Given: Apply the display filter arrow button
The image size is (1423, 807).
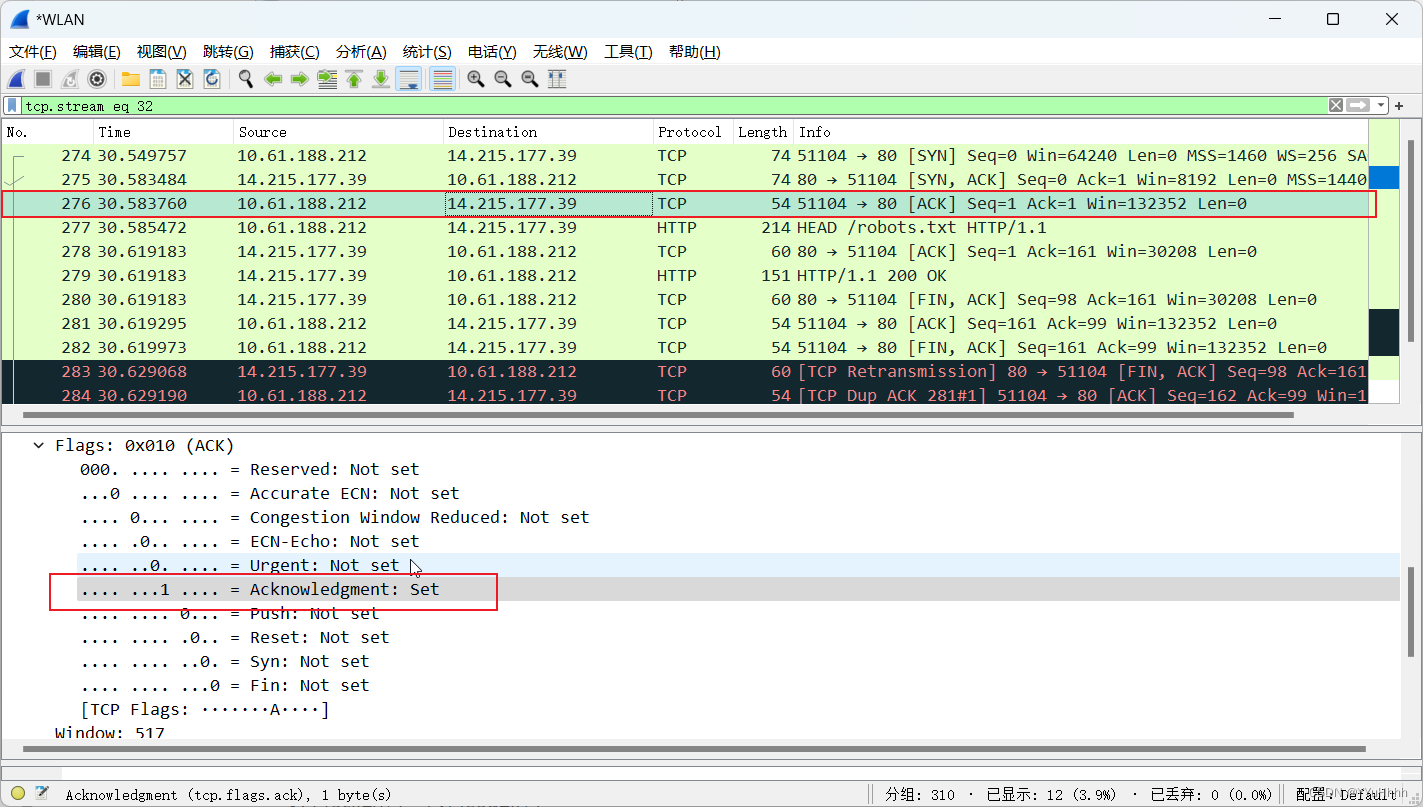Looking at the screenshot, I should click(x=1358, y=105).
